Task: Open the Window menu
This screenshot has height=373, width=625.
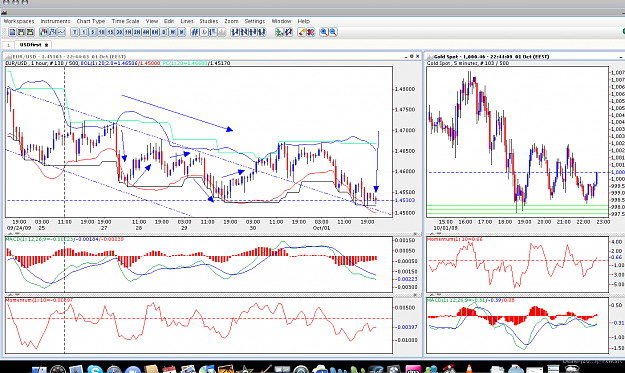Action: coord(281,21)
